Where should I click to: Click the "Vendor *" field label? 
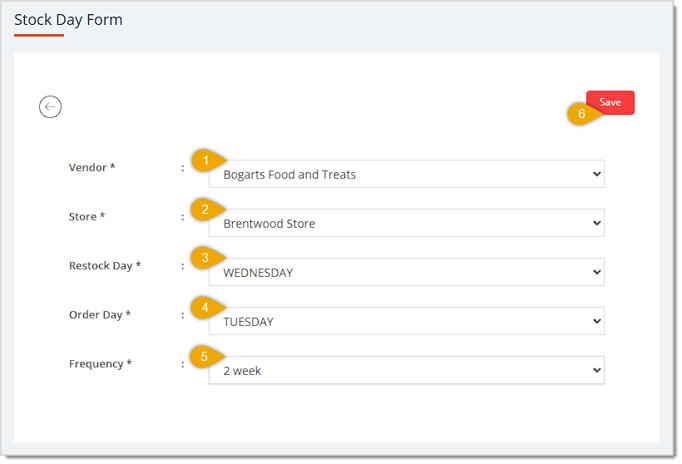[x=92, y=167]
